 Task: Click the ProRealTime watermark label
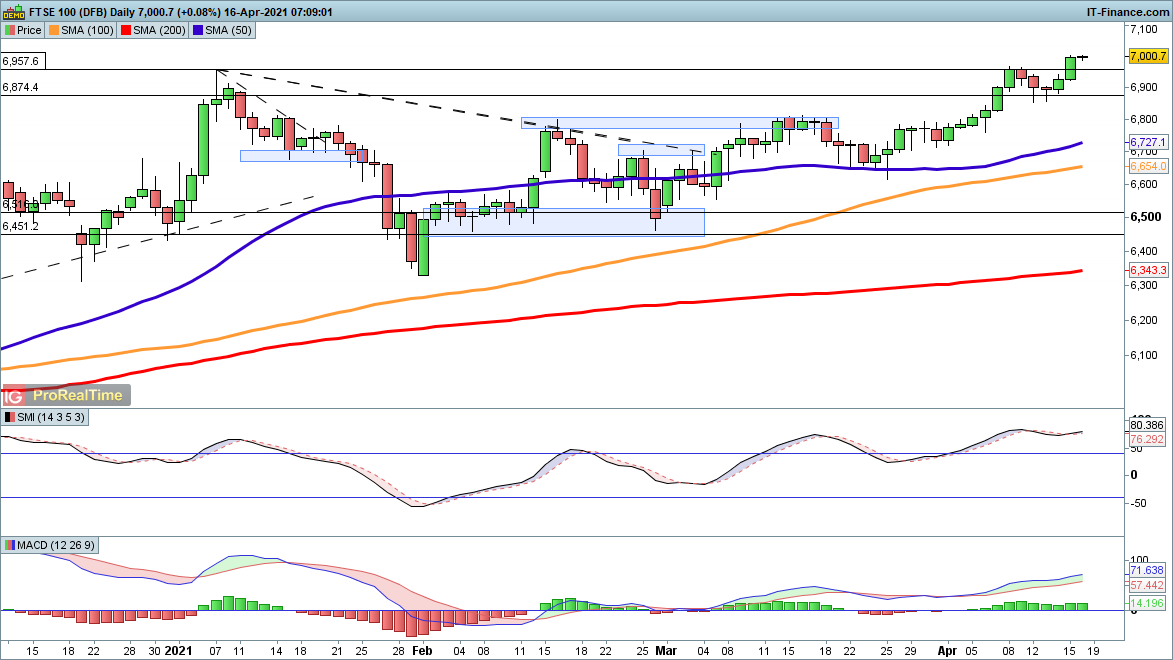point(78,395)
